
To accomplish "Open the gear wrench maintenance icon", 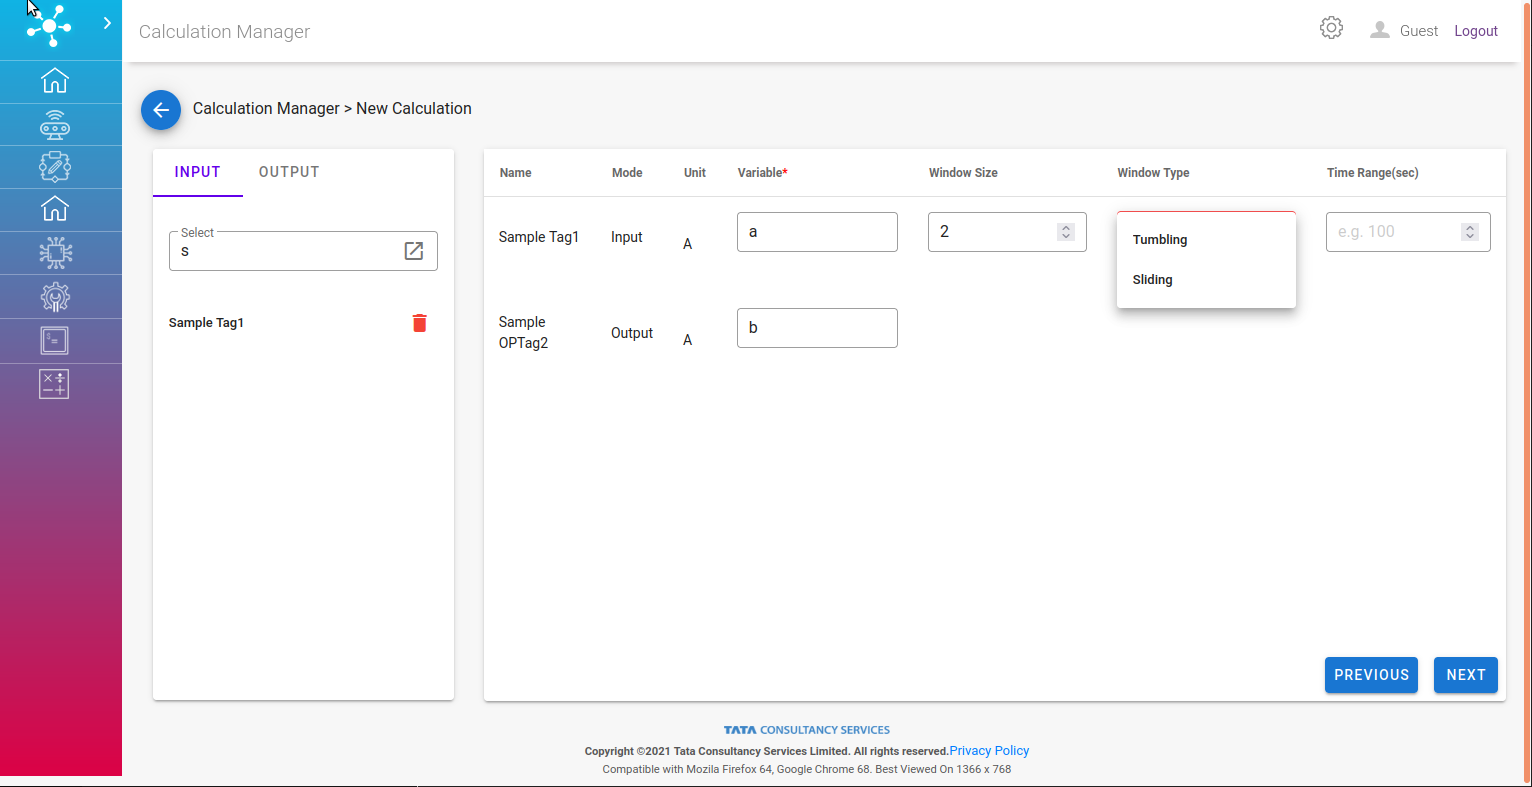I will coord(55,296).
